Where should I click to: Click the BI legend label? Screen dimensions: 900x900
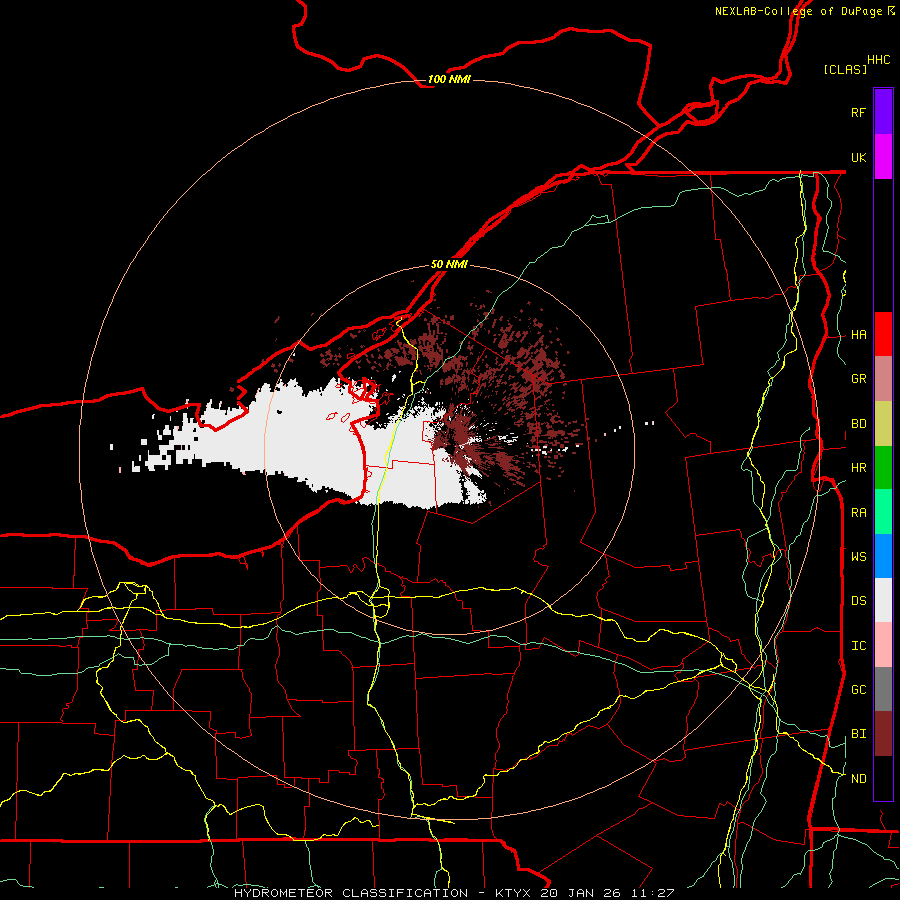(858, 734)
